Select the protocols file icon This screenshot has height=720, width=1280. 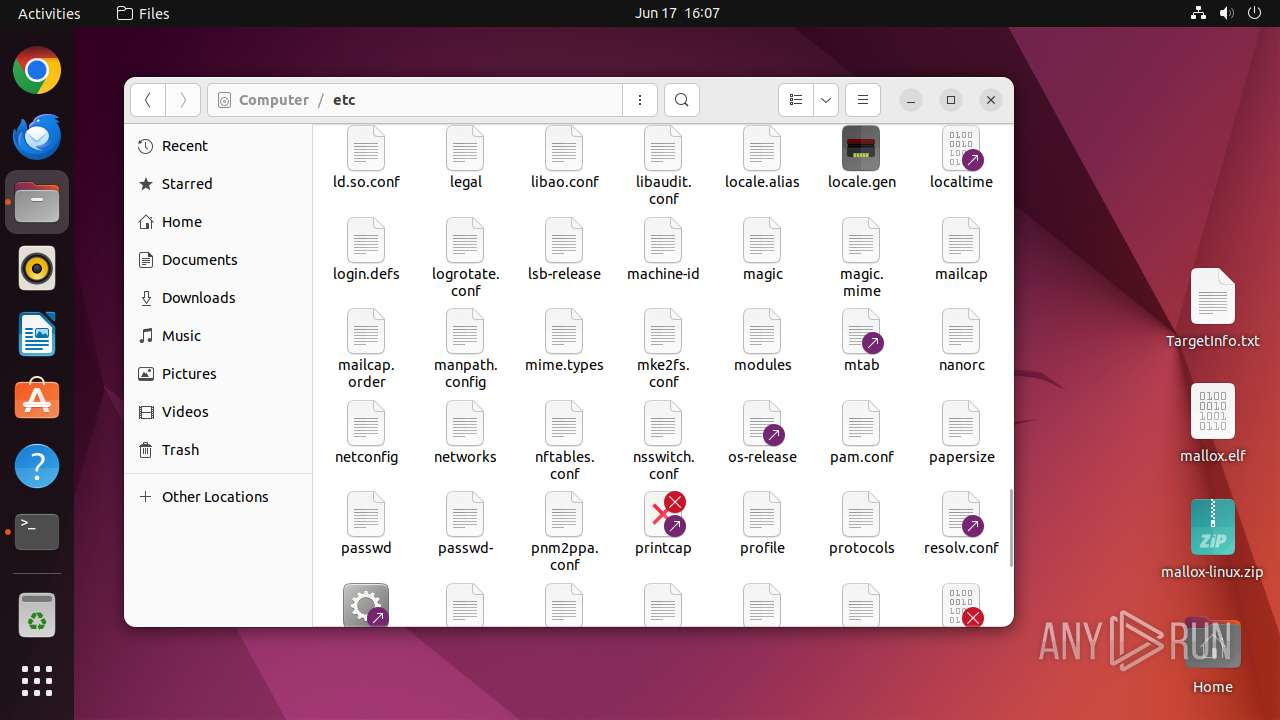click(861, 514)
